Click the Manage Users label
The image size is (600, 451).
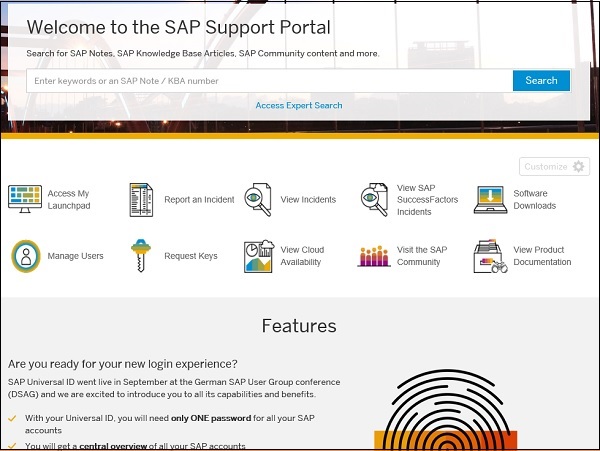pos(75,256)
